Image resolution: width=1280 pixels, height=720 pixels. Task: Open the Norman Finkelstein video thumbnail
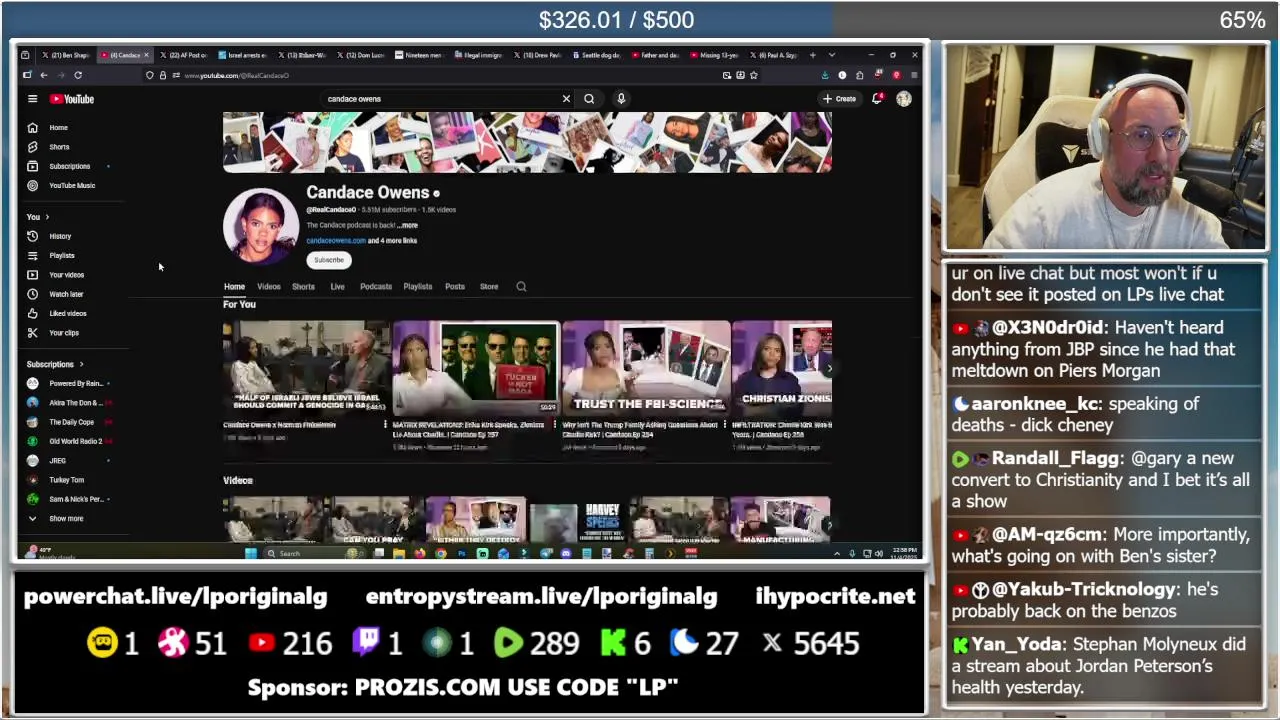(x=306, y=367)
